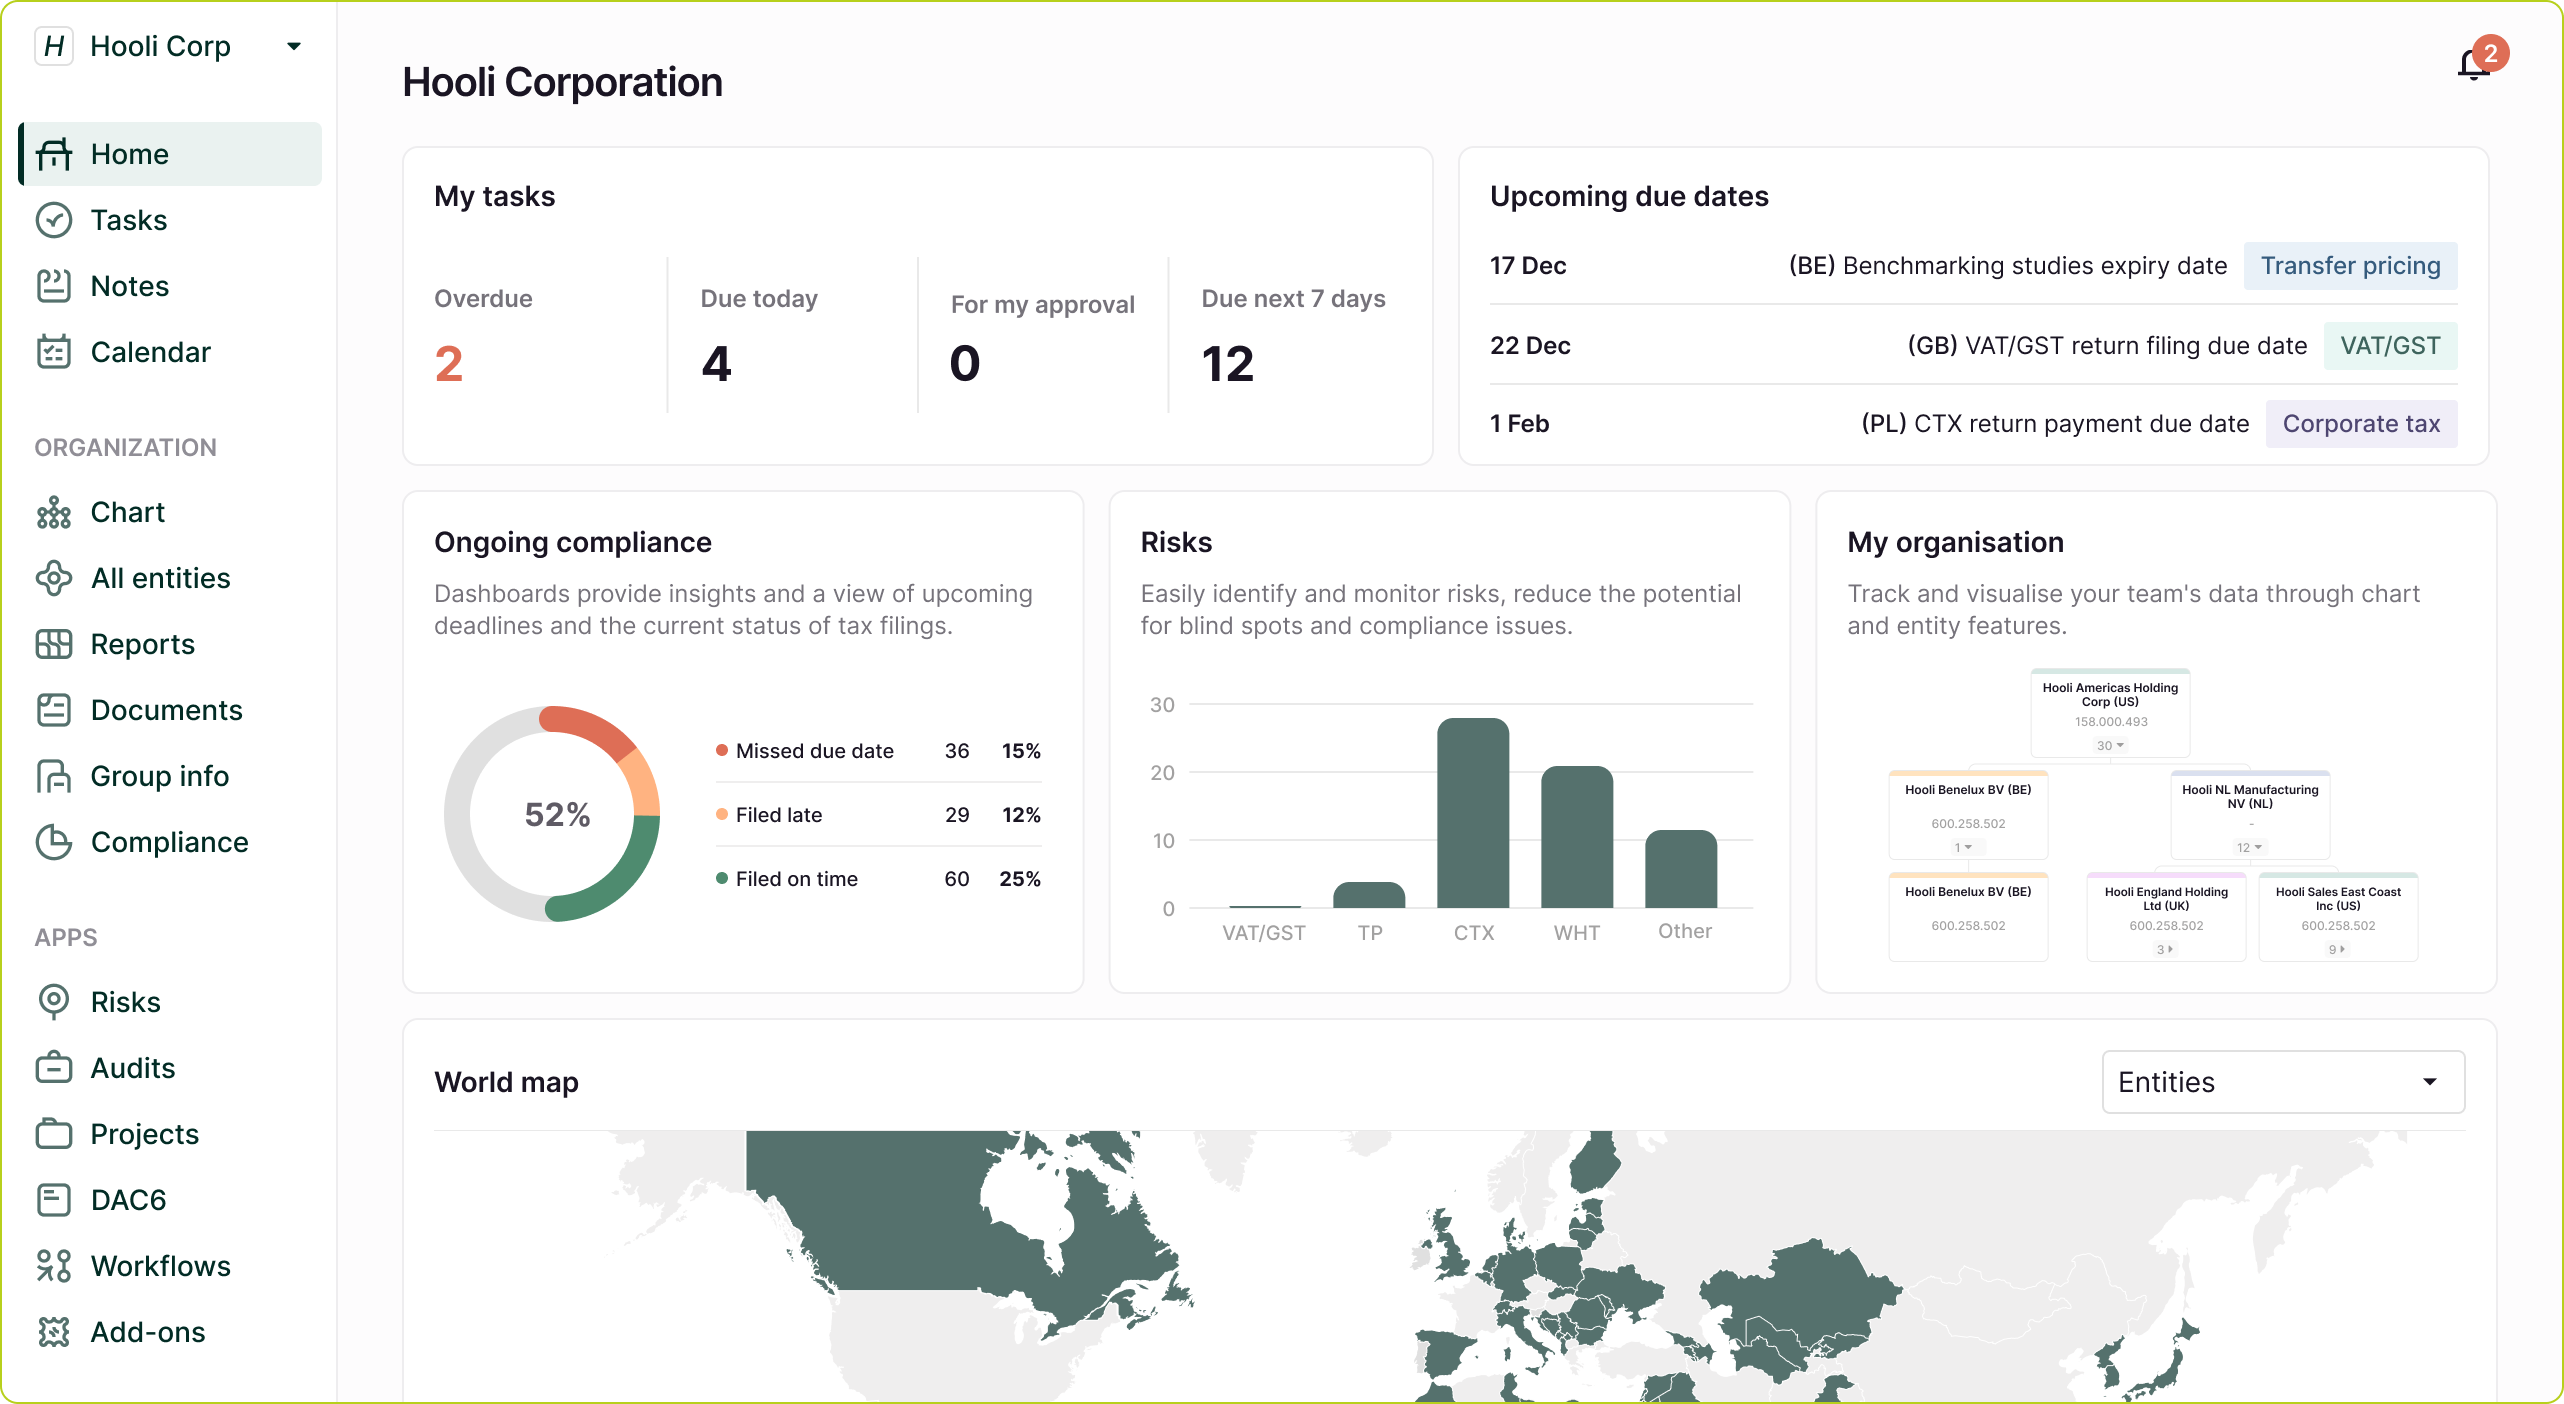Click the Transfer pricing tag
The image size is (2564, 1404).
(x=2350, y=266)
